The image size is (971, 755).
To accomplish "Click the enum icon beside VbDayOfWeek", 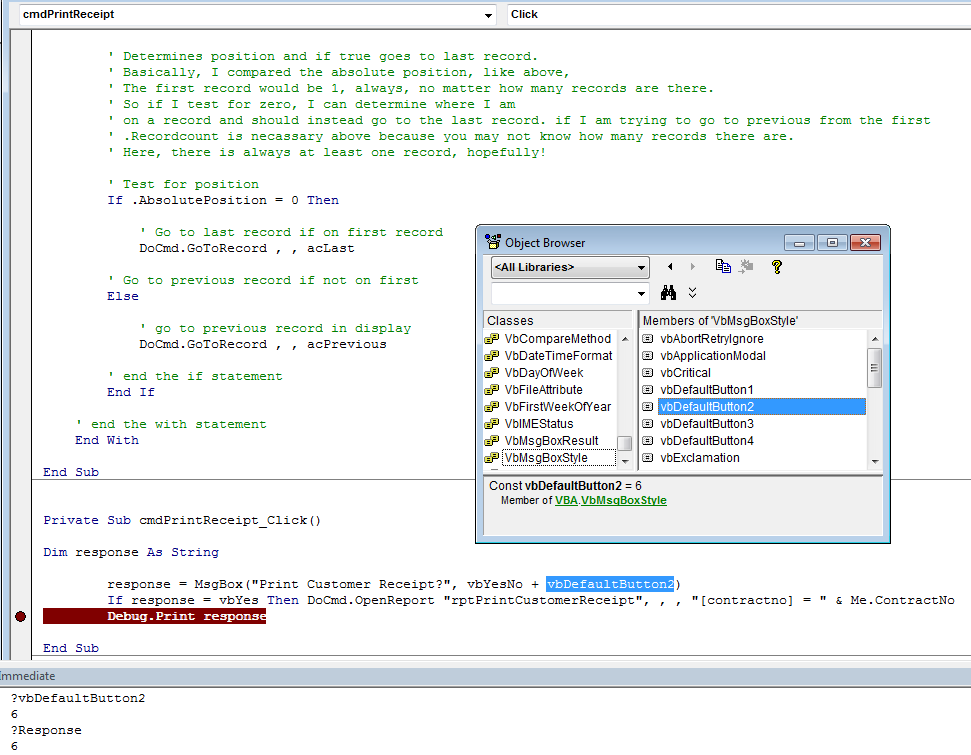I will point(492,373).
